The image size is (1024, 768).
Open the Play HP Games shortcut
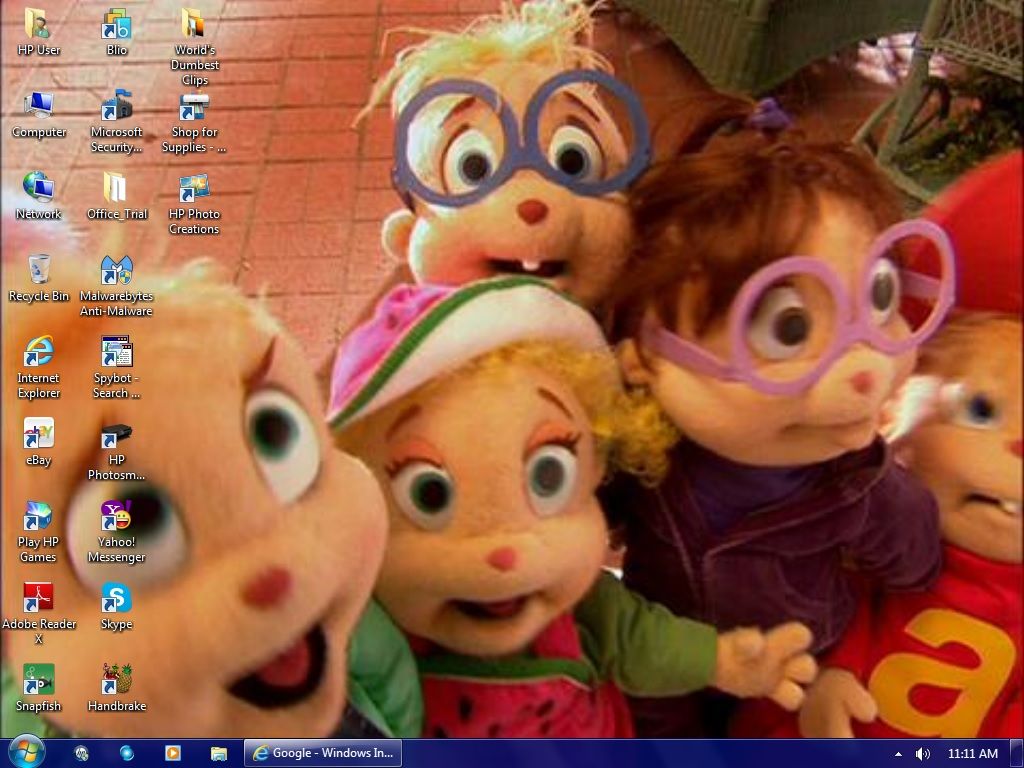coord(39,532)
